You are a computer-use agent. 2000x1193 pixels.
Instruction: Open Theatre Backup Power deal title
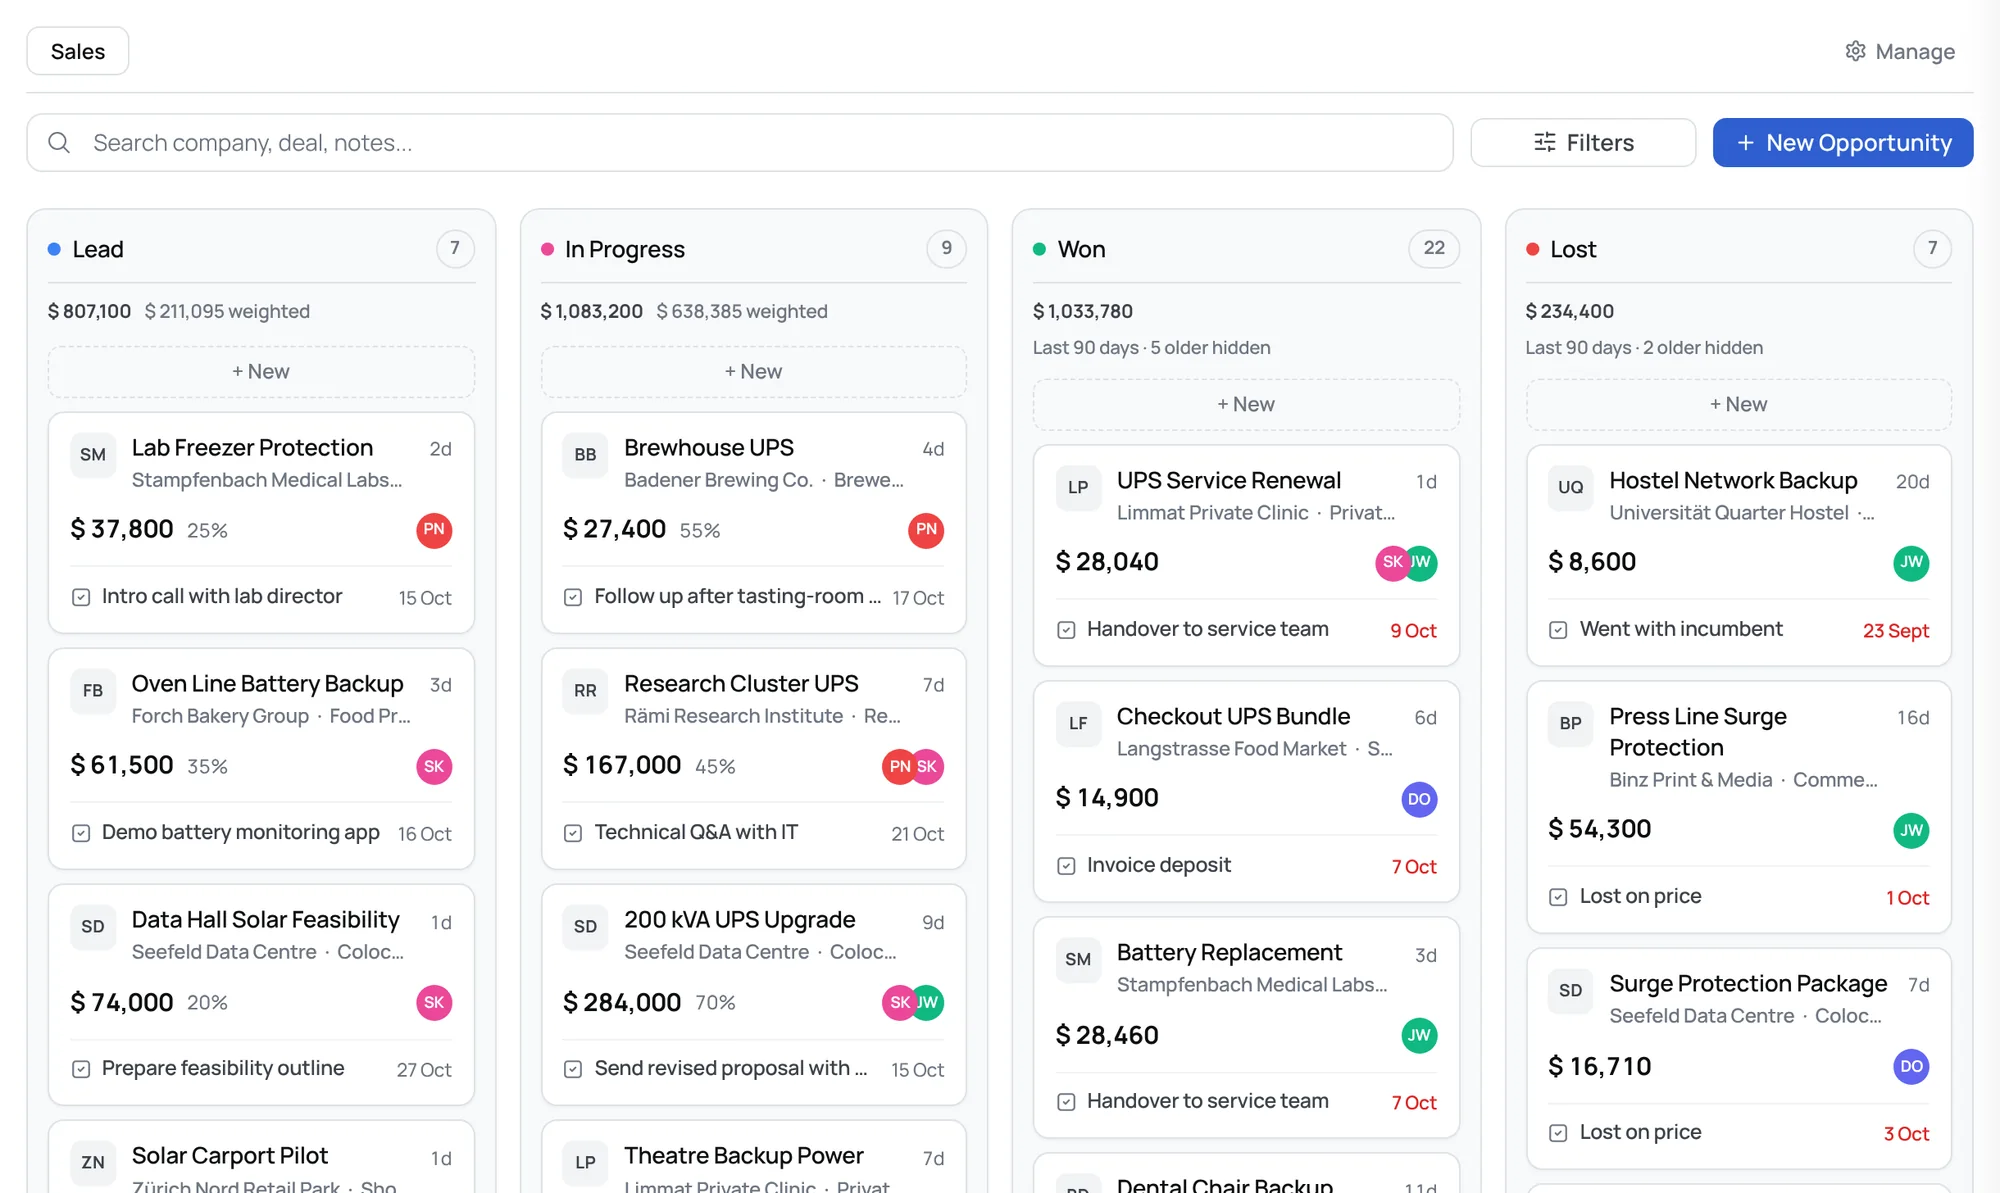(x=743, y=1156)
